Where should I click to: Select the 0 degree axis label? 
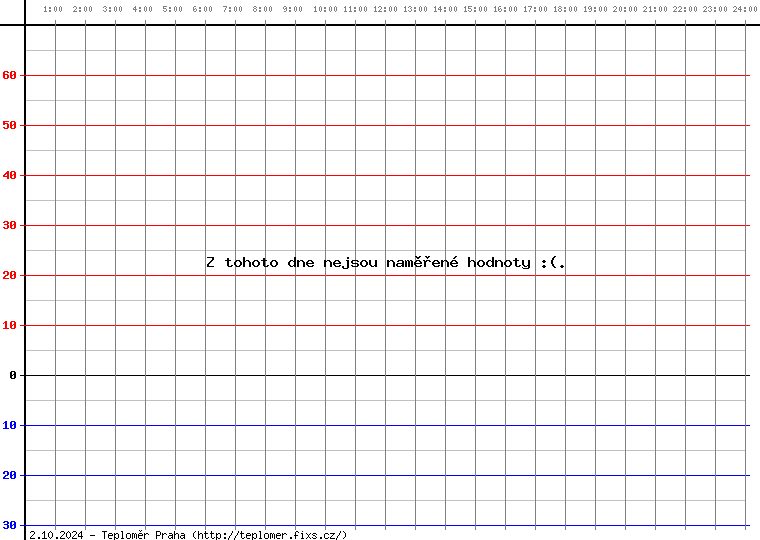coord(12,375)
